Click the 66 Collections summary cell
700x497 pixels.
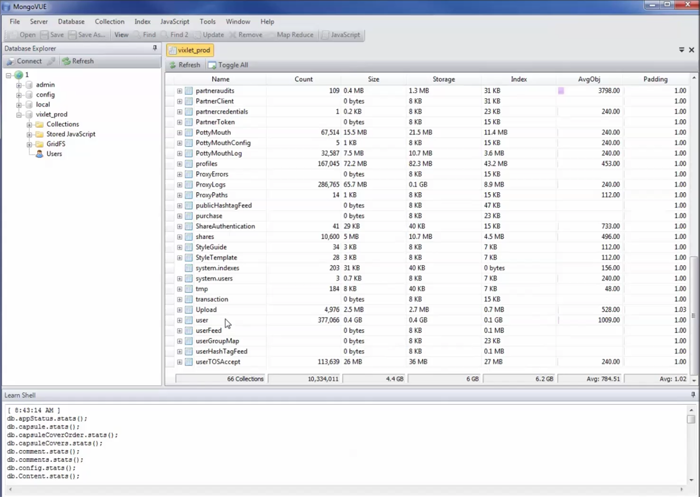[x=221, y=379]
